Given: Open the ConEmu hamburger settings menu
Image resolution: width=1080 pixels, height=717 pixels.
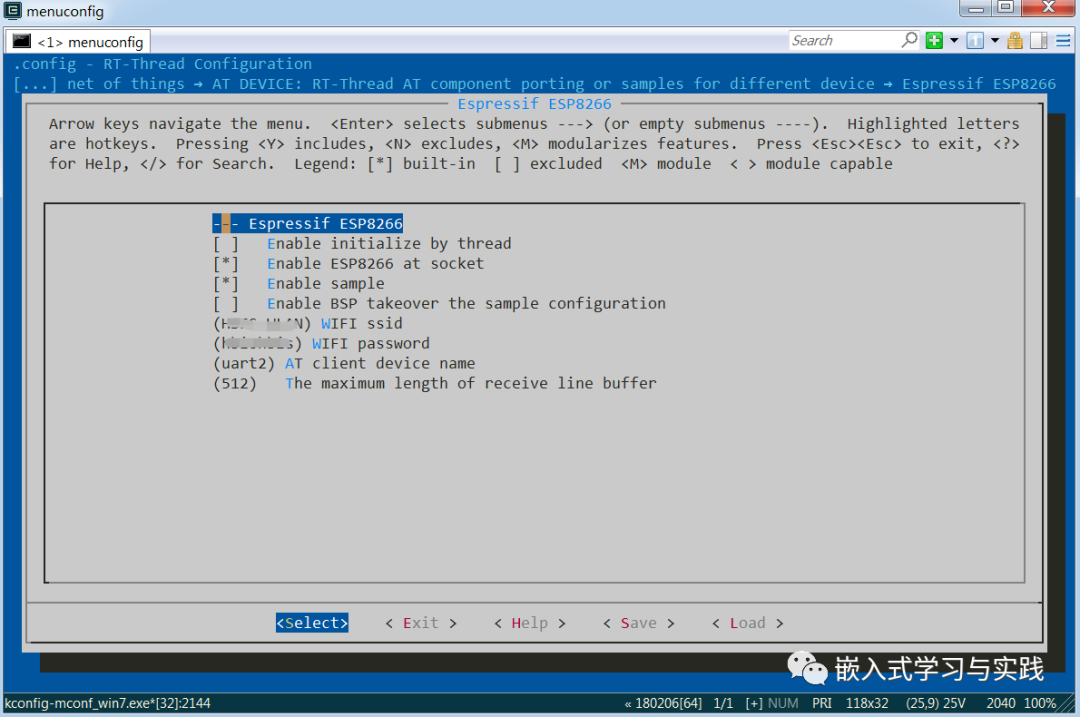Looking at the screenshot, I should coord(1063,41).
